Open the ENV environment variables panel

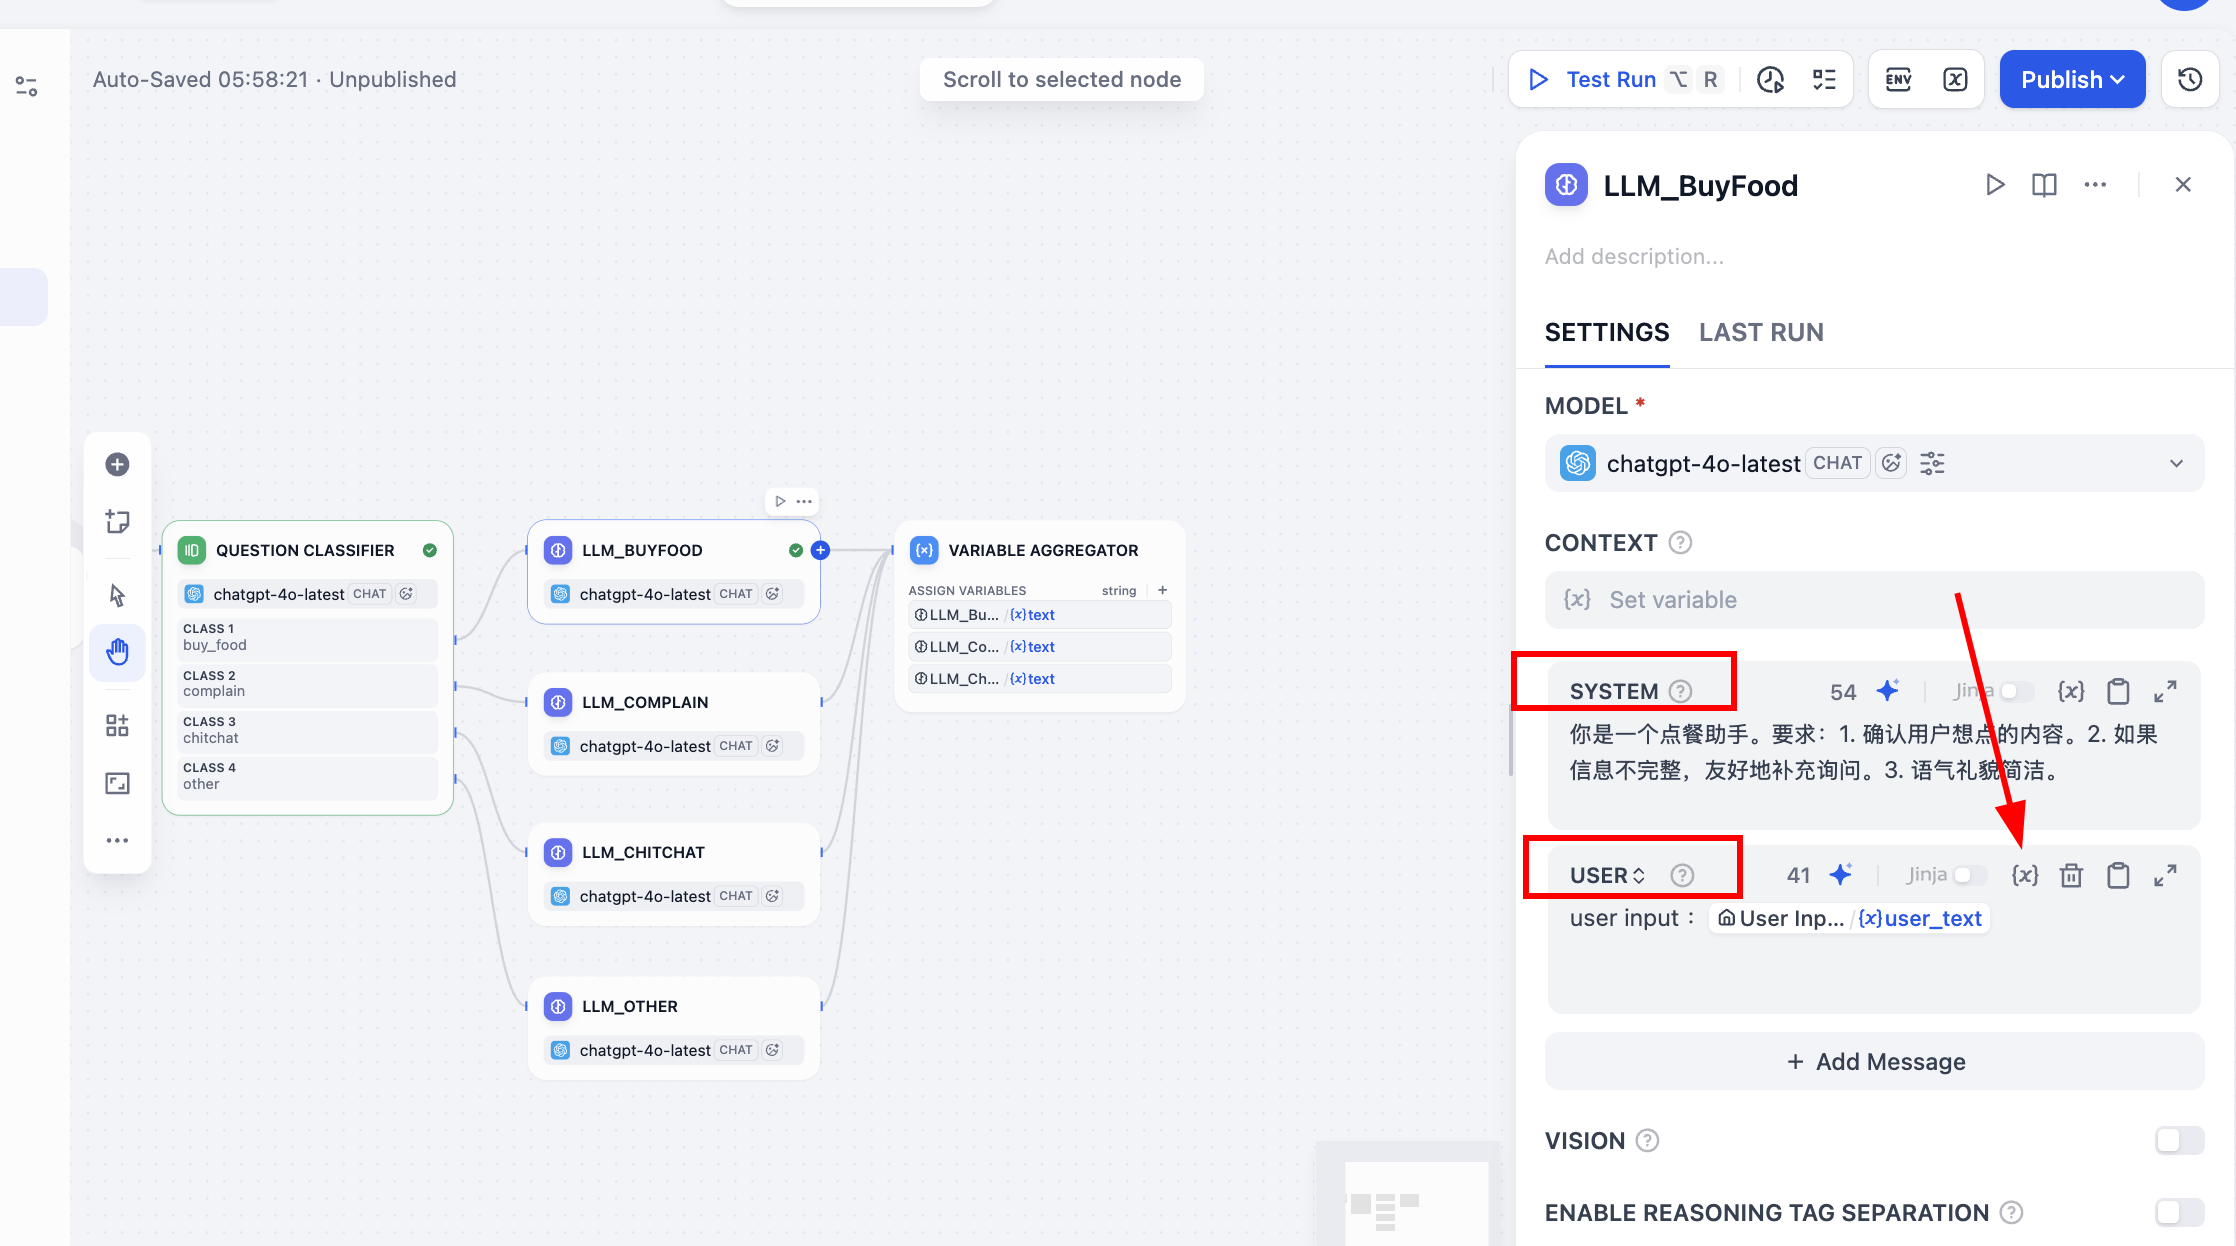click(1898, 80)
